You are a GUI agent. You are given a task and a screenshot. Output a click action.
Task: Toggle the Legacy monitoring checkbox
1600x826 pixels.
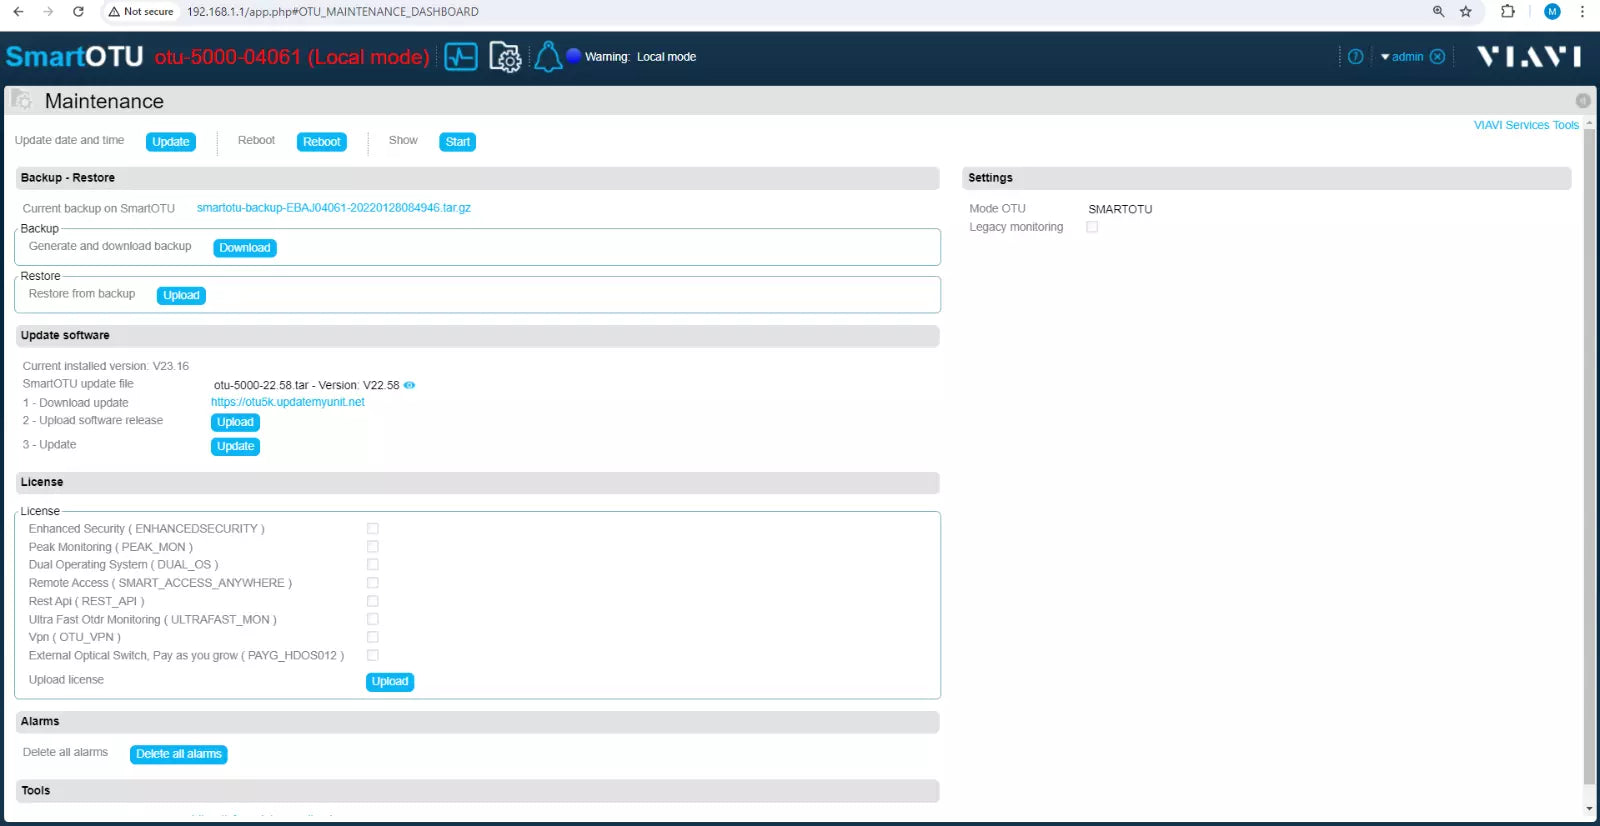1092,227
